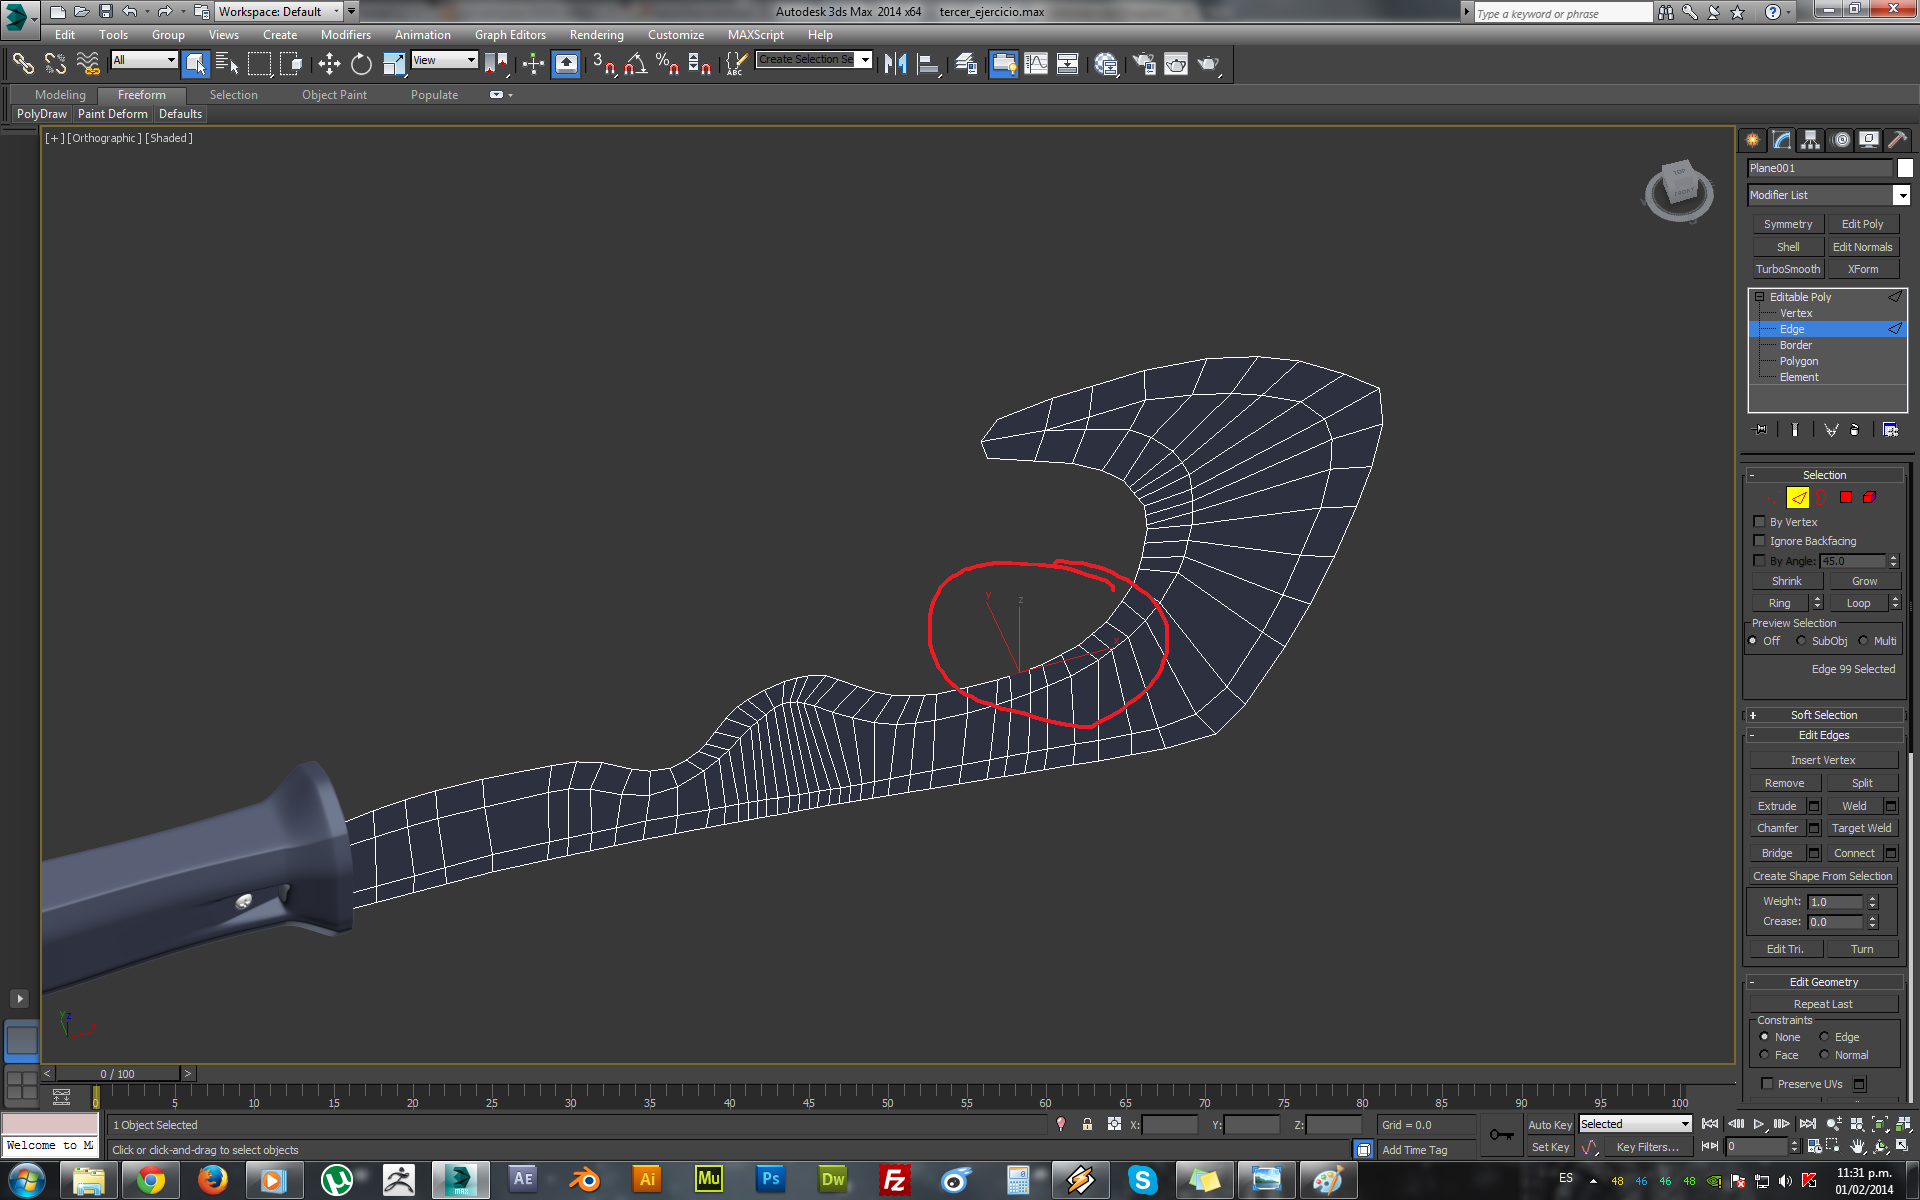Open Blender from the taskbar
The height and width of the screenshot is (1200, 1920).
pos(585,1180)
